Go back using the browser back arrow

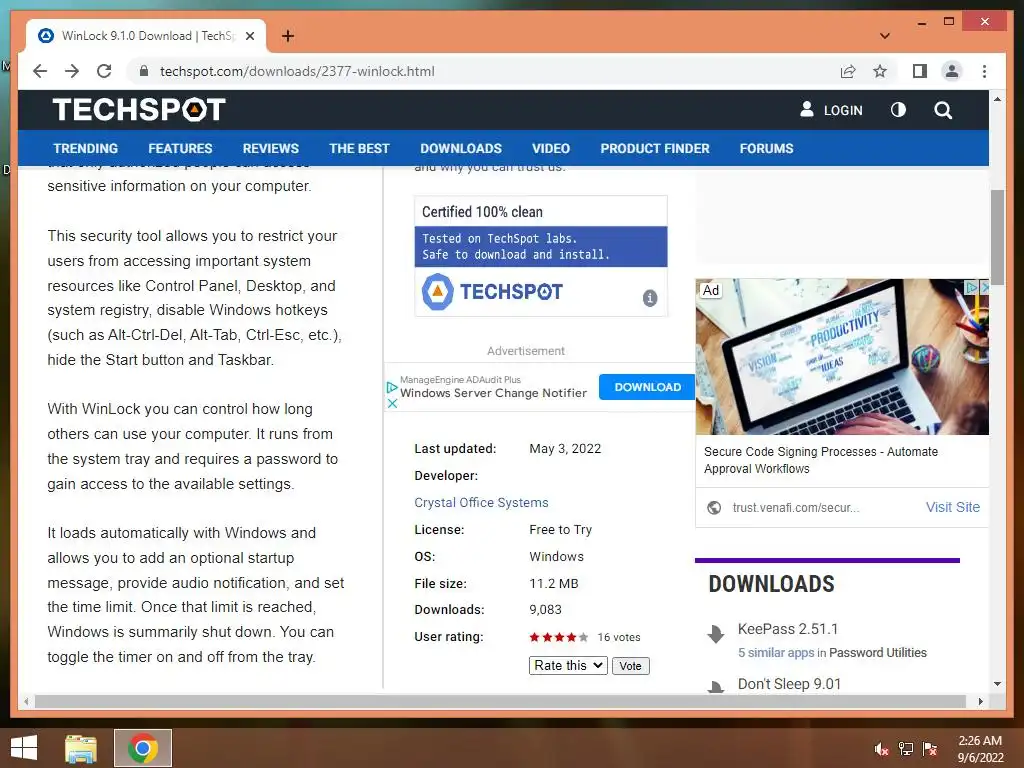click(40, 71)
